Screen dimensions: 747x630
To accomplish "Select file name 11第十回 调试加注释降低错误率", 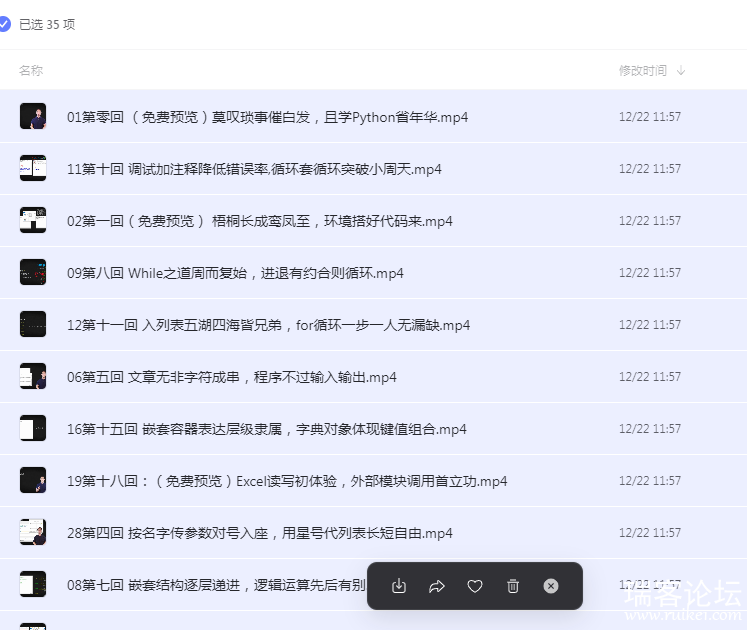I will click(254, 169).
